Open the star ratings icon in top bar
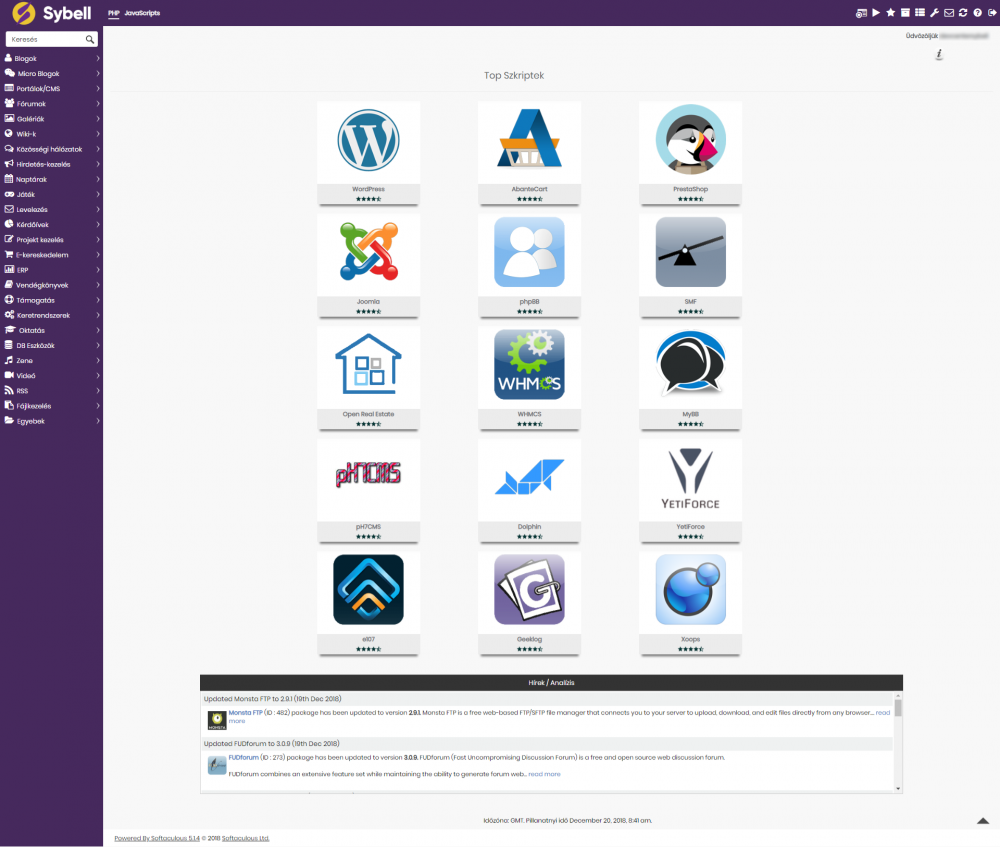This screenshot has height=847, width=1000. coord(891,13)
